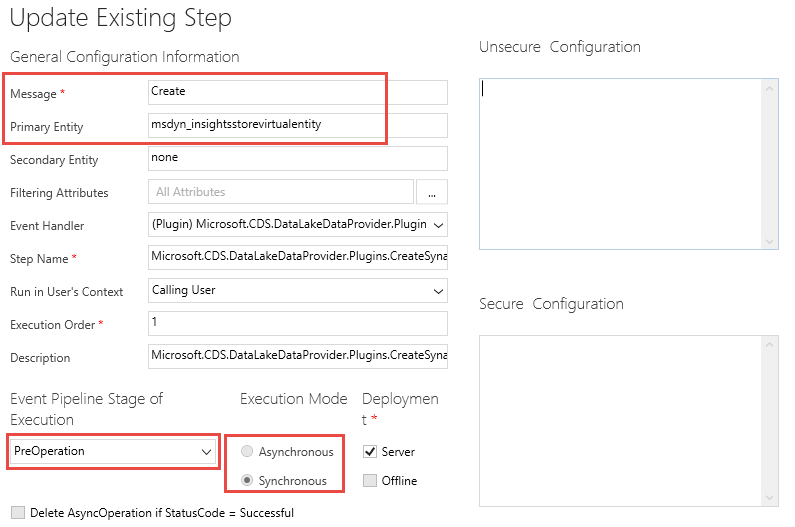
Task: Click the Primary Entity text field
Action: click(x=297, y=125)
